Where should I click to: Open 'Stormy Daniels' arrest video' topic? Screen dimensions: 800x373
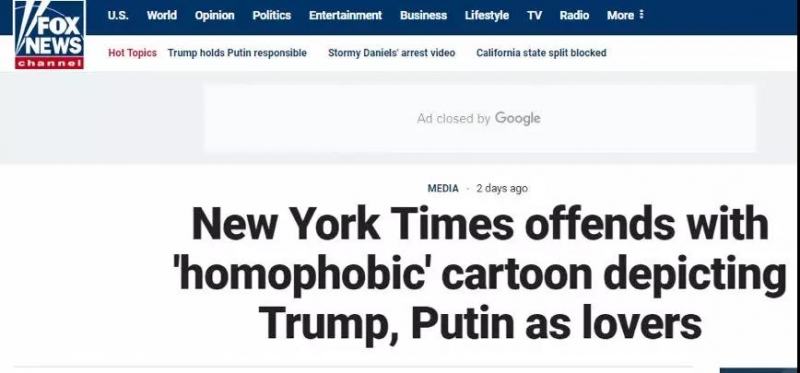point(391,53)
